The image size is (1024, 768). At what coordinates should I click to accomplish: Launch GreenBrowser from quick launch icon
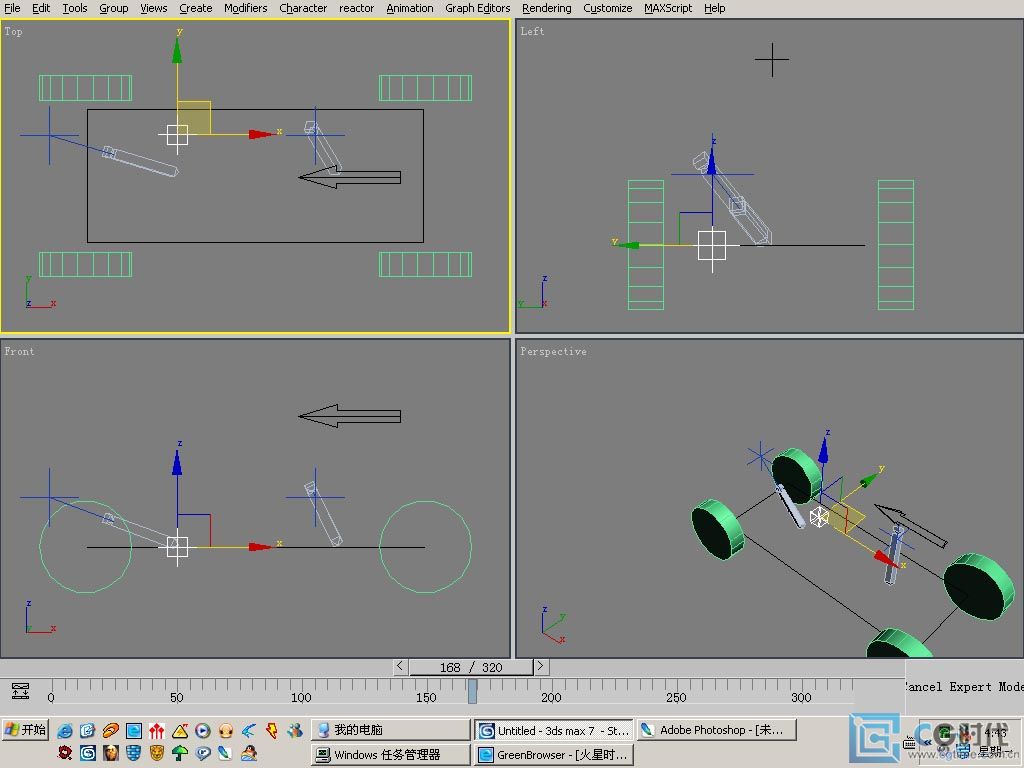pos(134,731)
